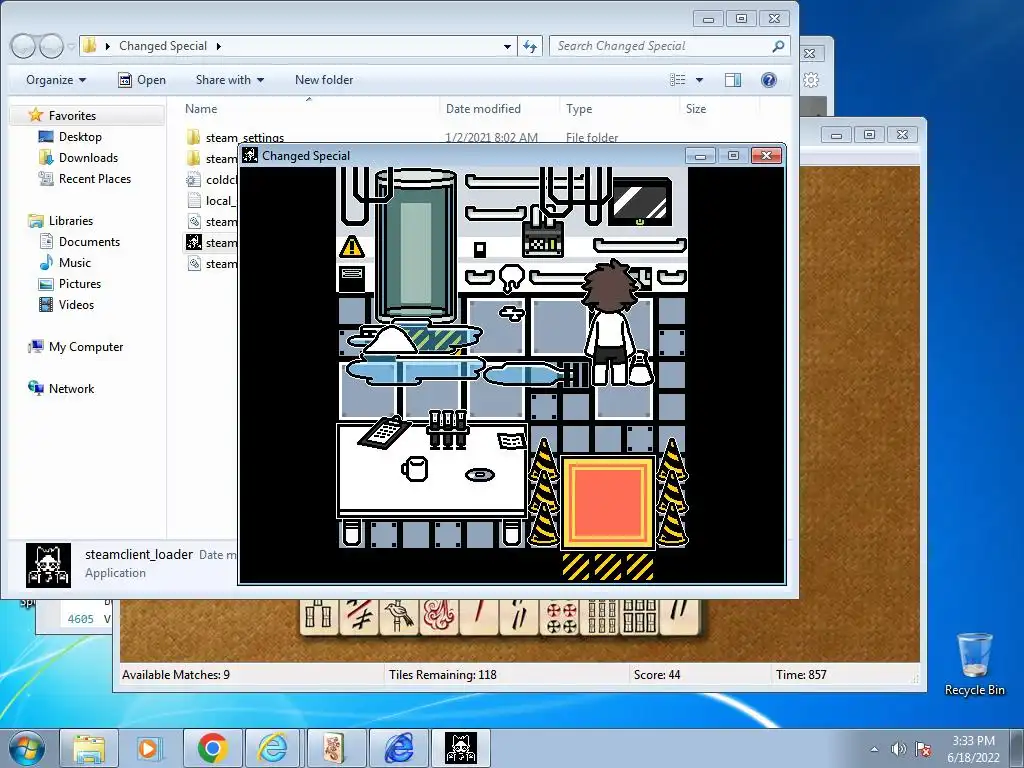
Task: Select the highlighted steamclient_loader application icon
Action: pos(194,242)
